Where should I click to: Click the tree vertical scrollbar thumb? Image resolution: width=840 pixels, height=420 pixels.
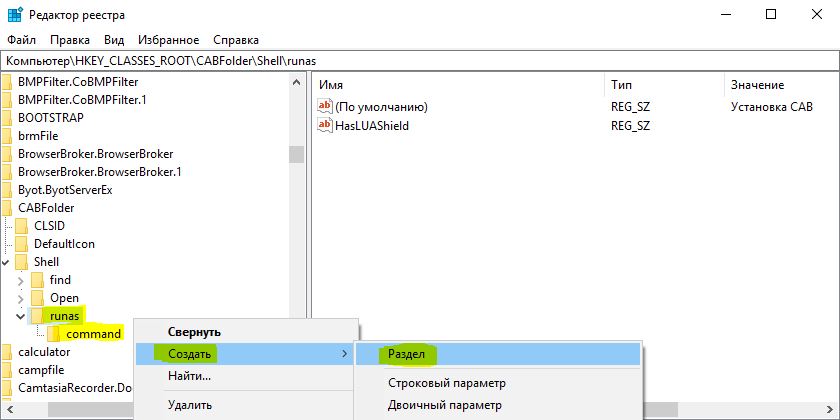click(296, 154)
